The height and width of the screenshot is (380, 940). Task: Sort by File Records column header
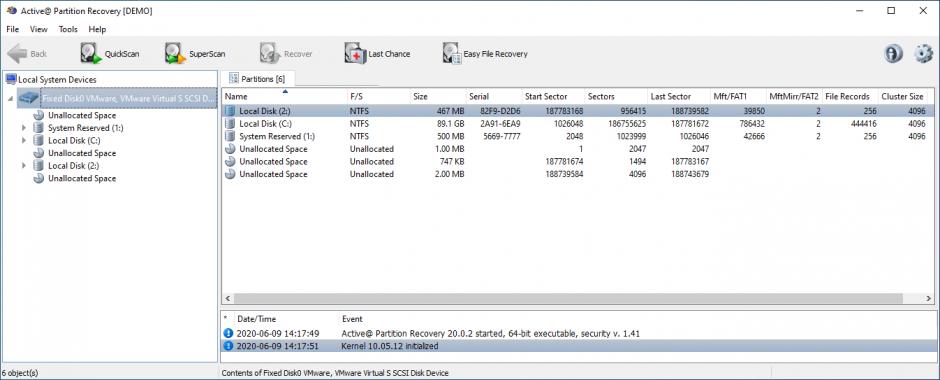[x=849, y=96]
